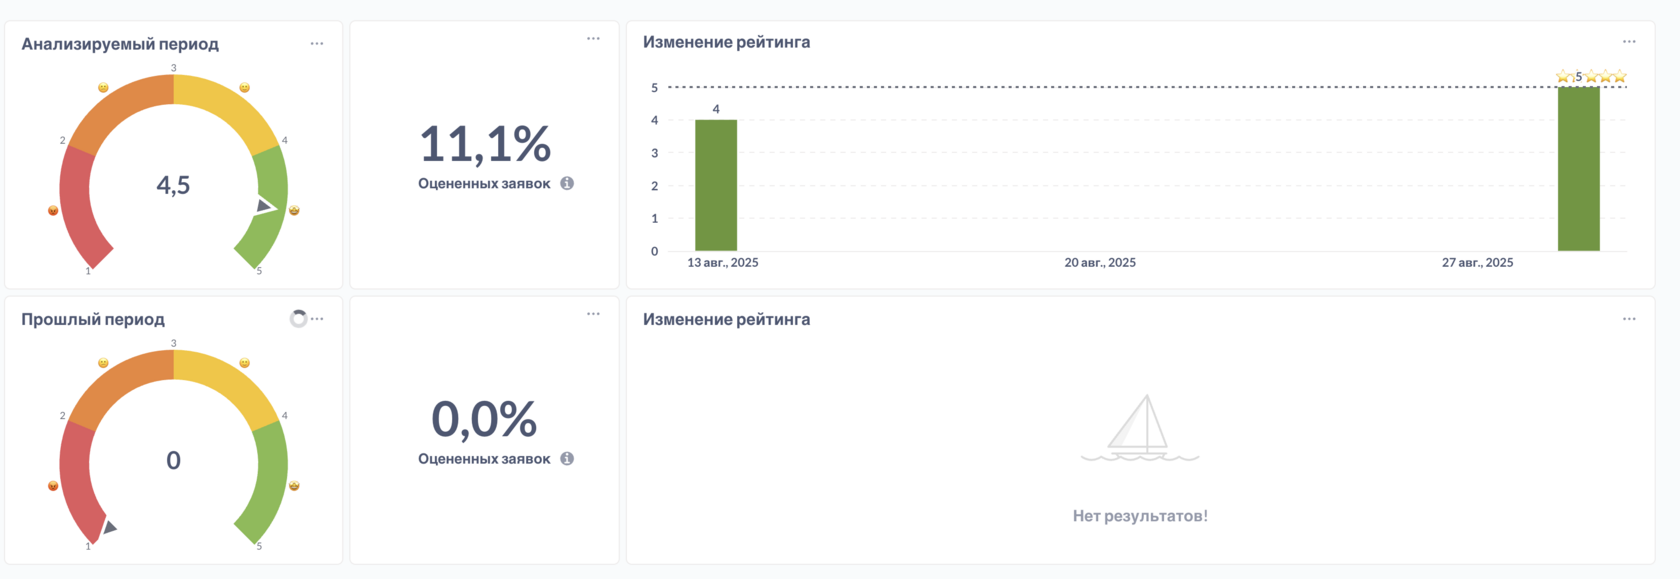Open options menu on the 0,0% card
Screen dimensions: 1680x579
pyautogui.click(x=593, y=314)
